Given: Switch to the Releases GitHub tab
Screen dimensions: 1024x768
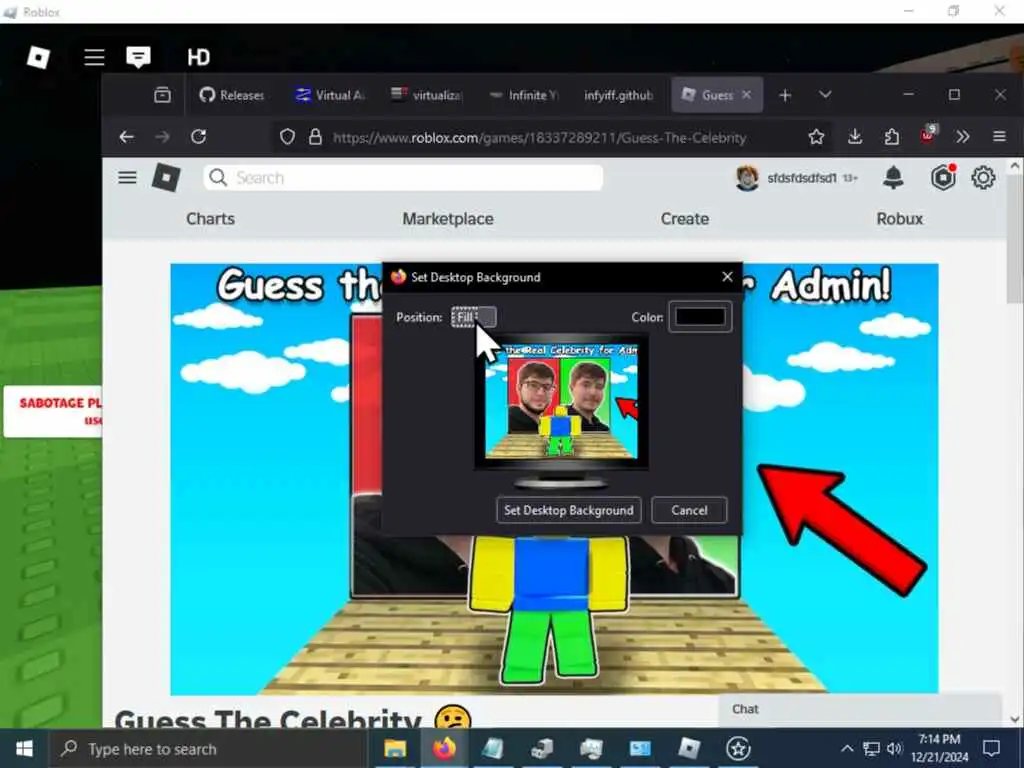Looking at the screenshot, I should 232,95.
